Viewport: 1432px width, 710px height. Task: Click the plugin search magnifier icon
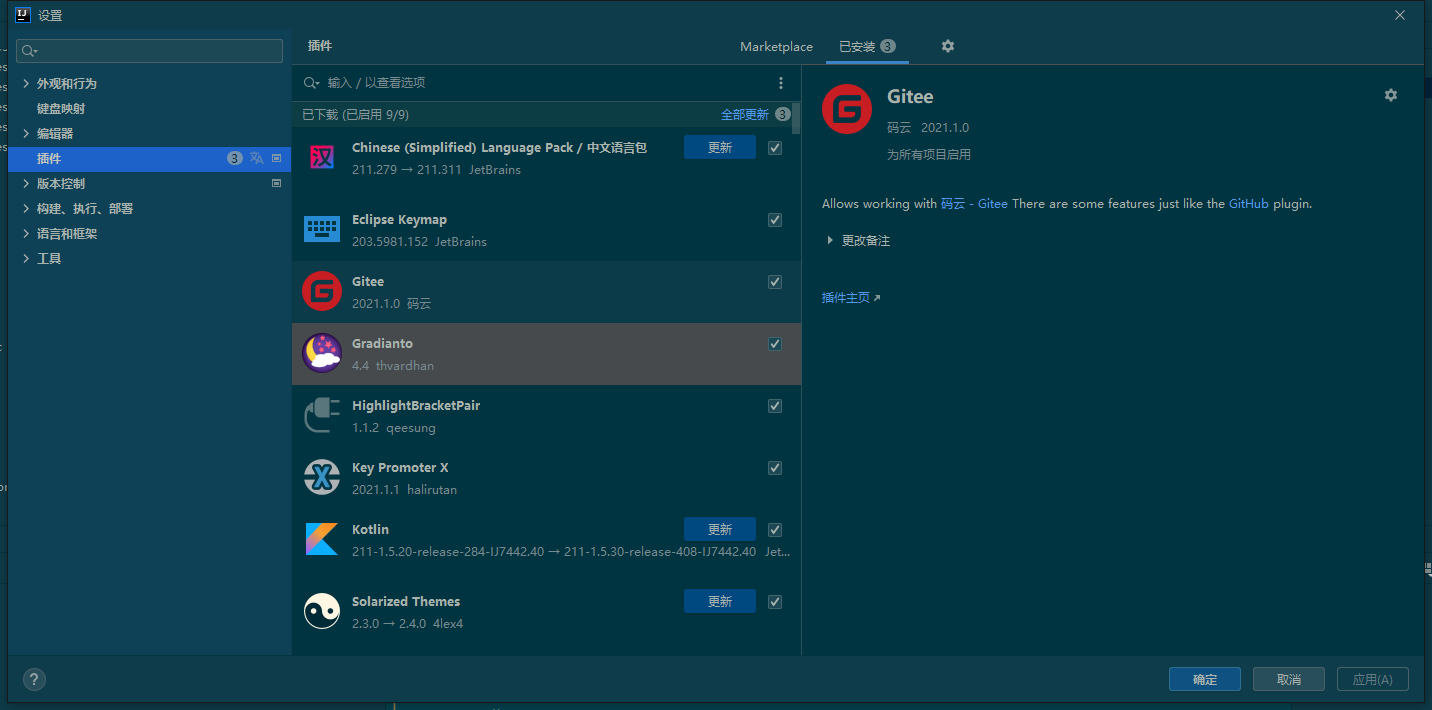coord(311,83)
